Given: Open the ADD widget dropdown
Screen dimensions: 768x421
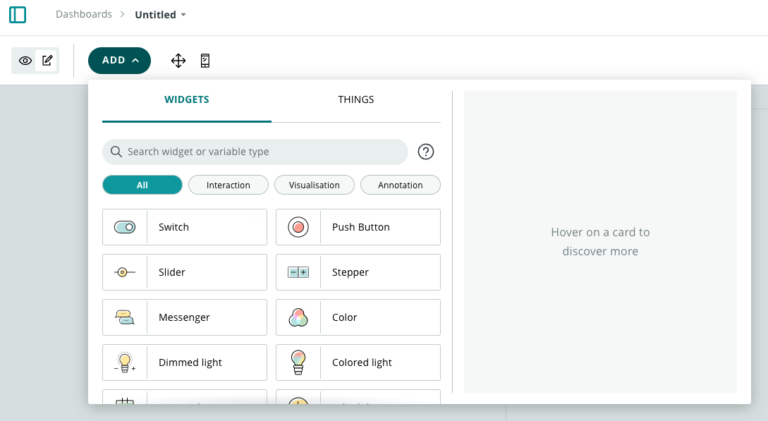Looking at the screenshot, I should point(119,60).
